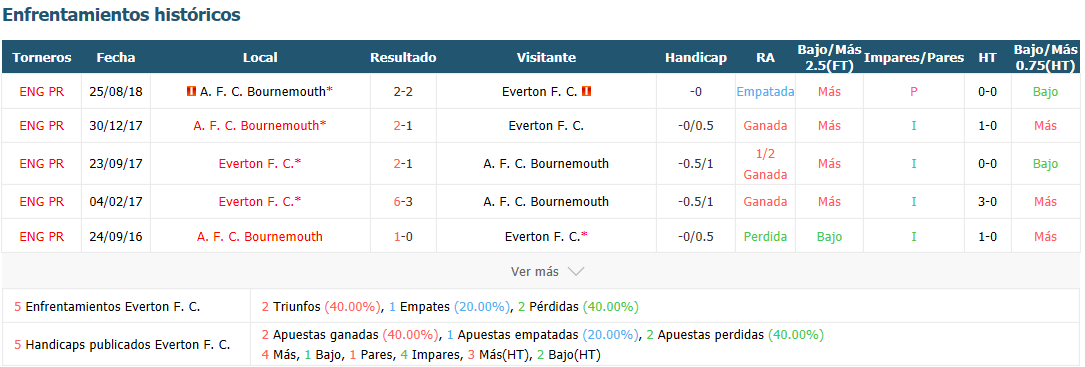
Task: Click the Torneros column header
Action: (42, 57)
